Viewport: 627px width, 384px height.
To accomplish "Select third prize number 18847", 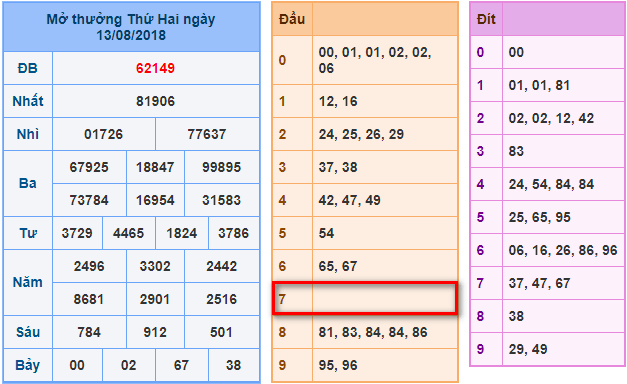I will (x=155, y=167).
